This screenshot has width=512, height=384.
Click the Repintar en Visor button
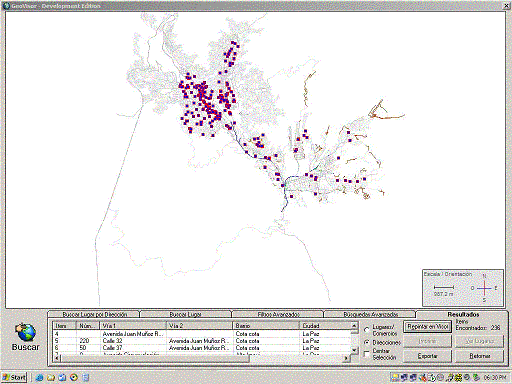coord(428,327)
